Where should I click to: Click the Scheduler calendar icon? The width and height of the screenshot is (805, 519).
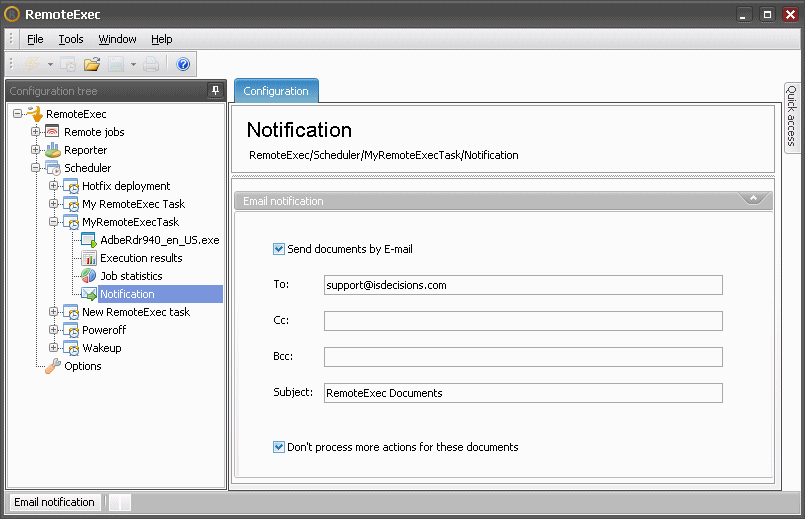[52, 168]
